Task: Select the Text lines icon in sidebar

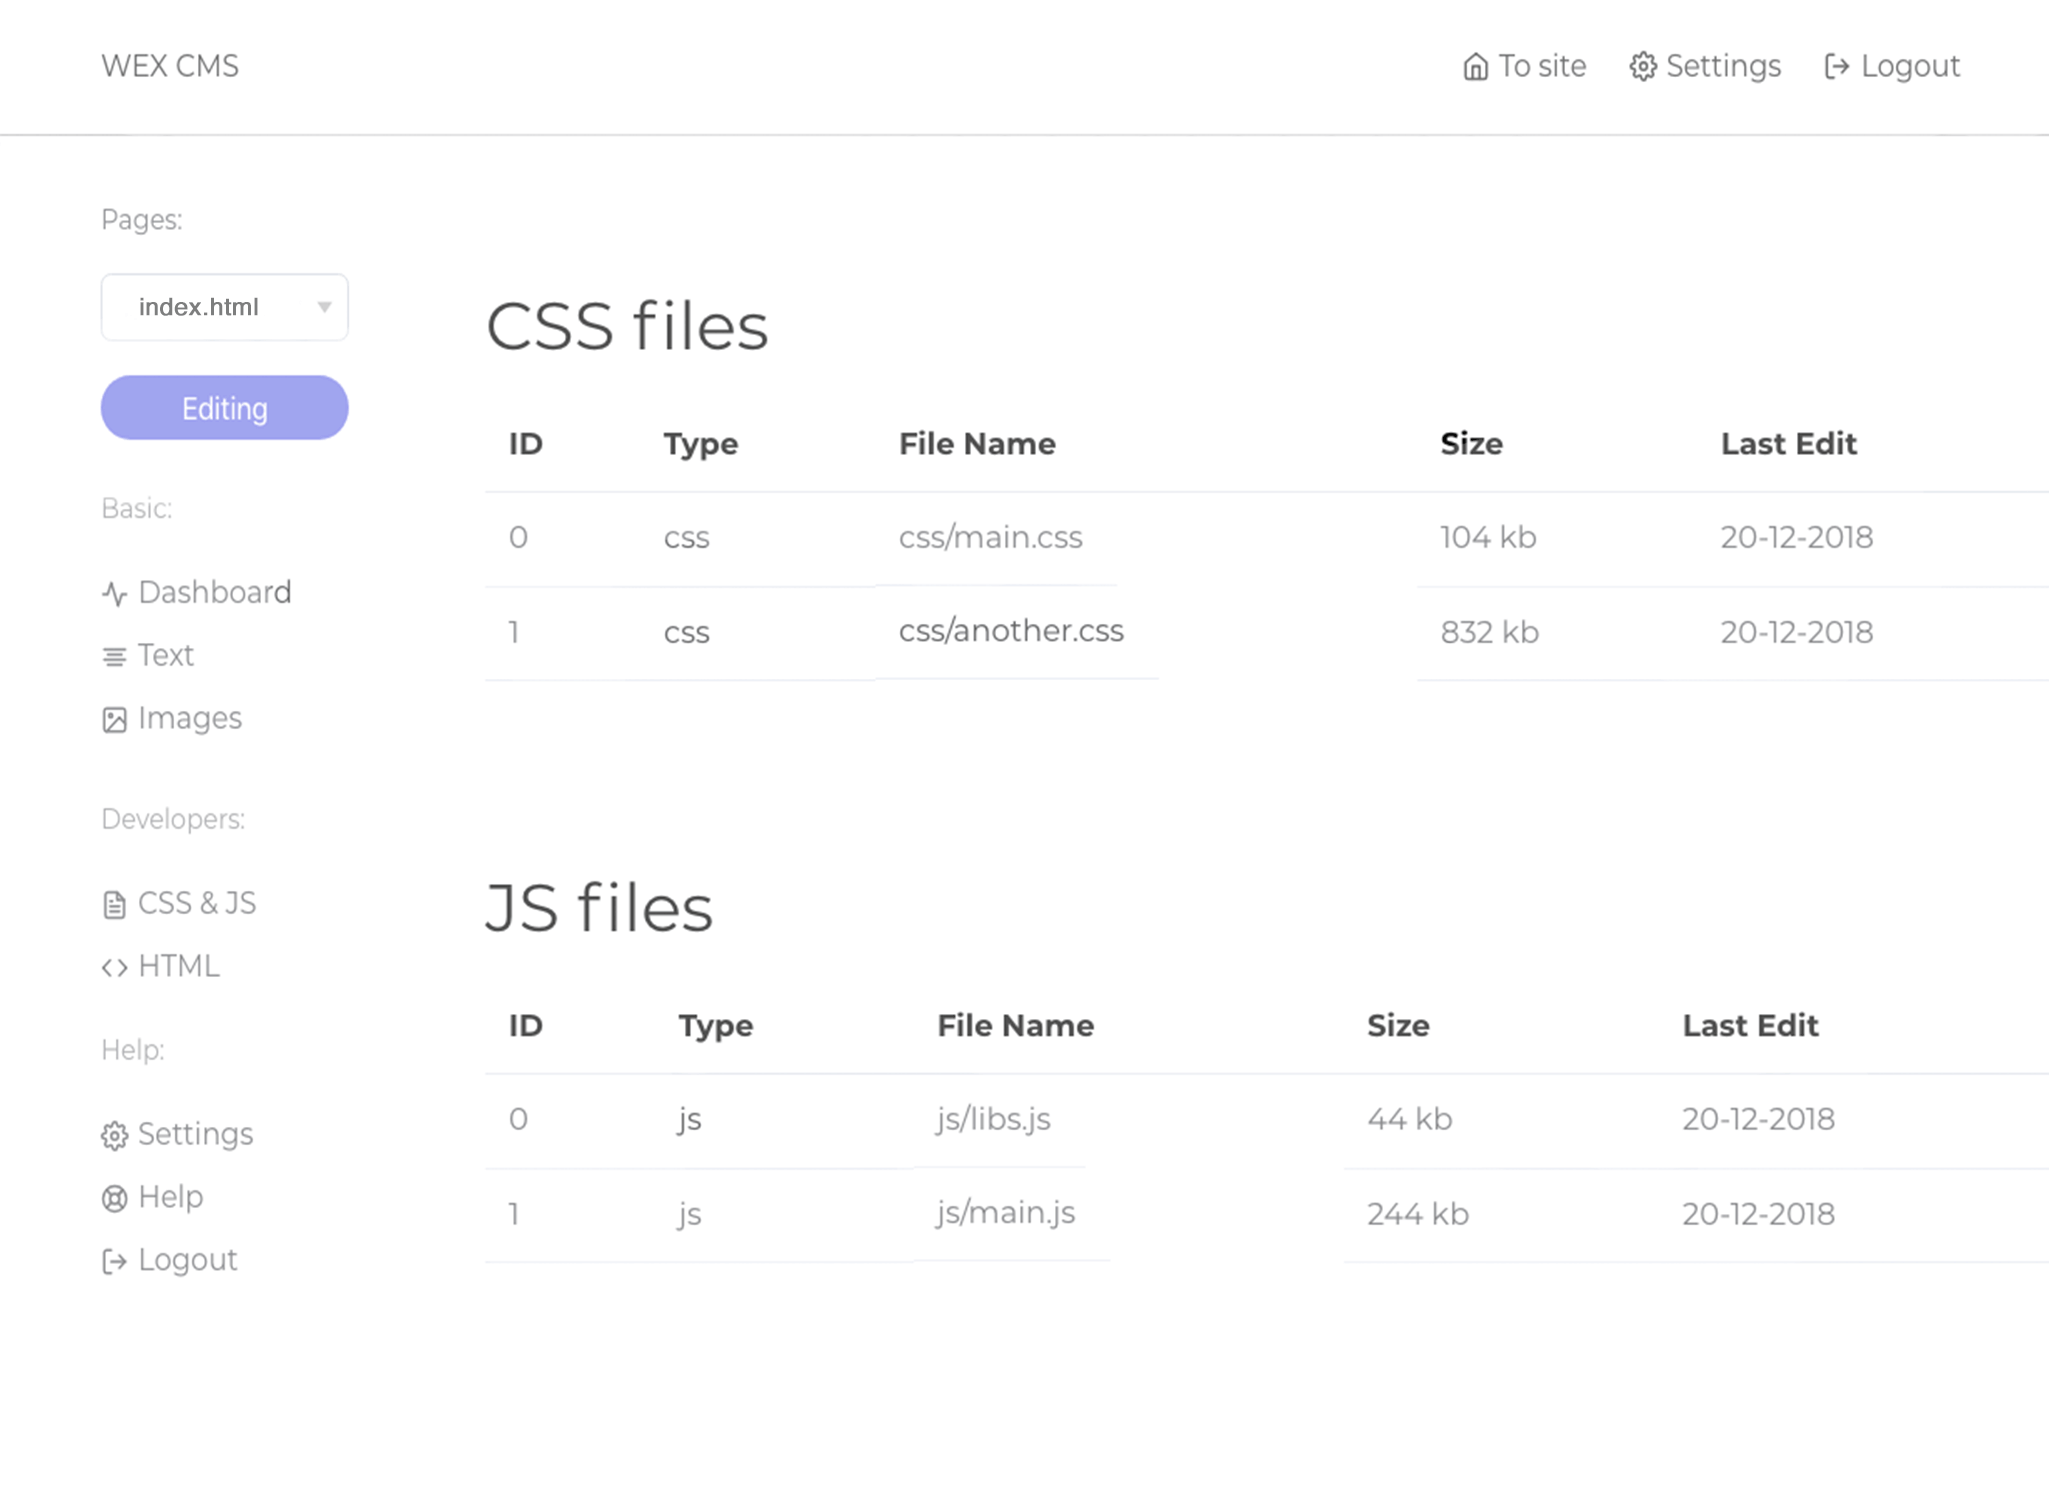Action: (x=114, y=655)
